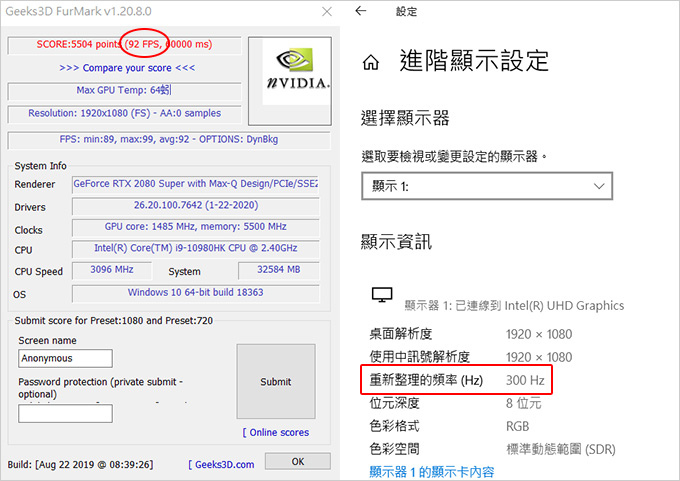Click the home icon in Settings

point(370,63)
